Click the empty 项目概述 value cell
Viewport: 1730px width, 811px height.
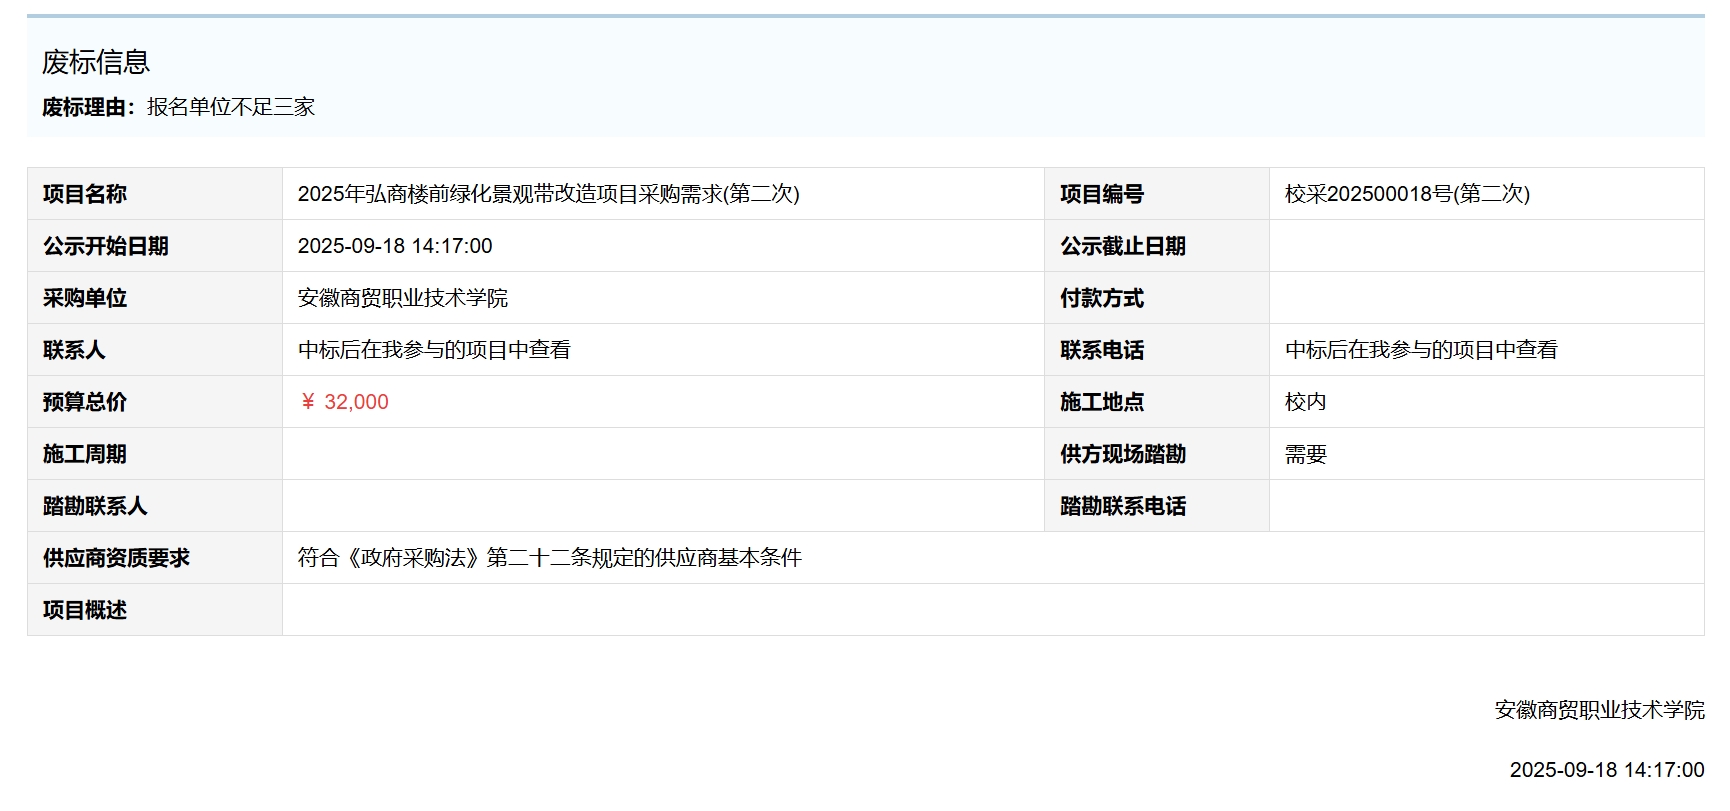[x=992, y=610]
